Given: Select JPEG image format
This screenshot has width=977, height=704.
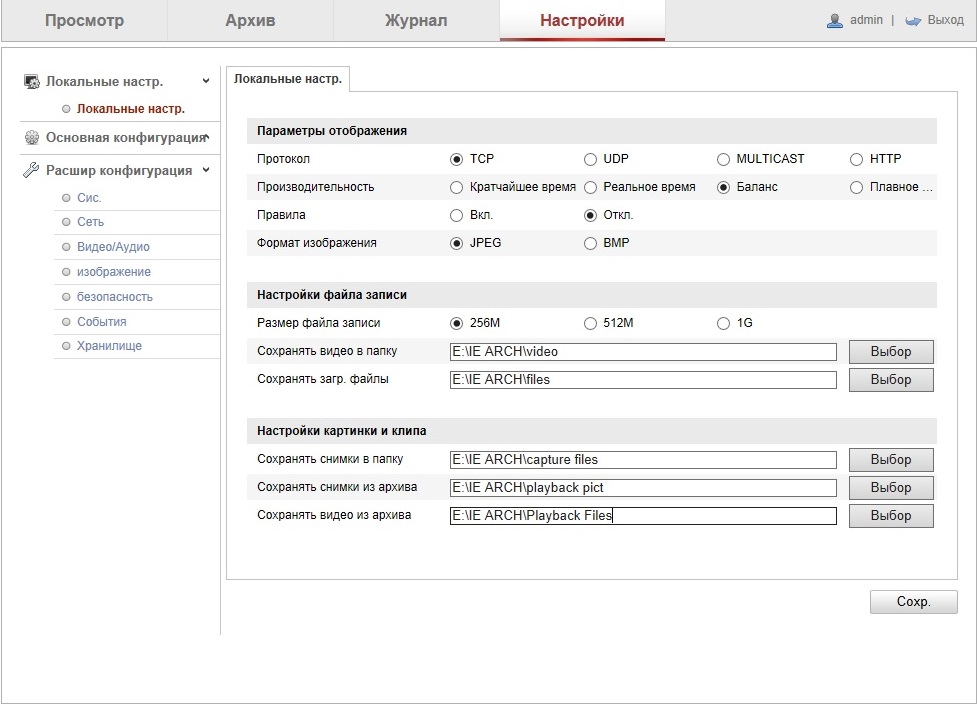Looking at the screenshot, I should click(456, 244).
